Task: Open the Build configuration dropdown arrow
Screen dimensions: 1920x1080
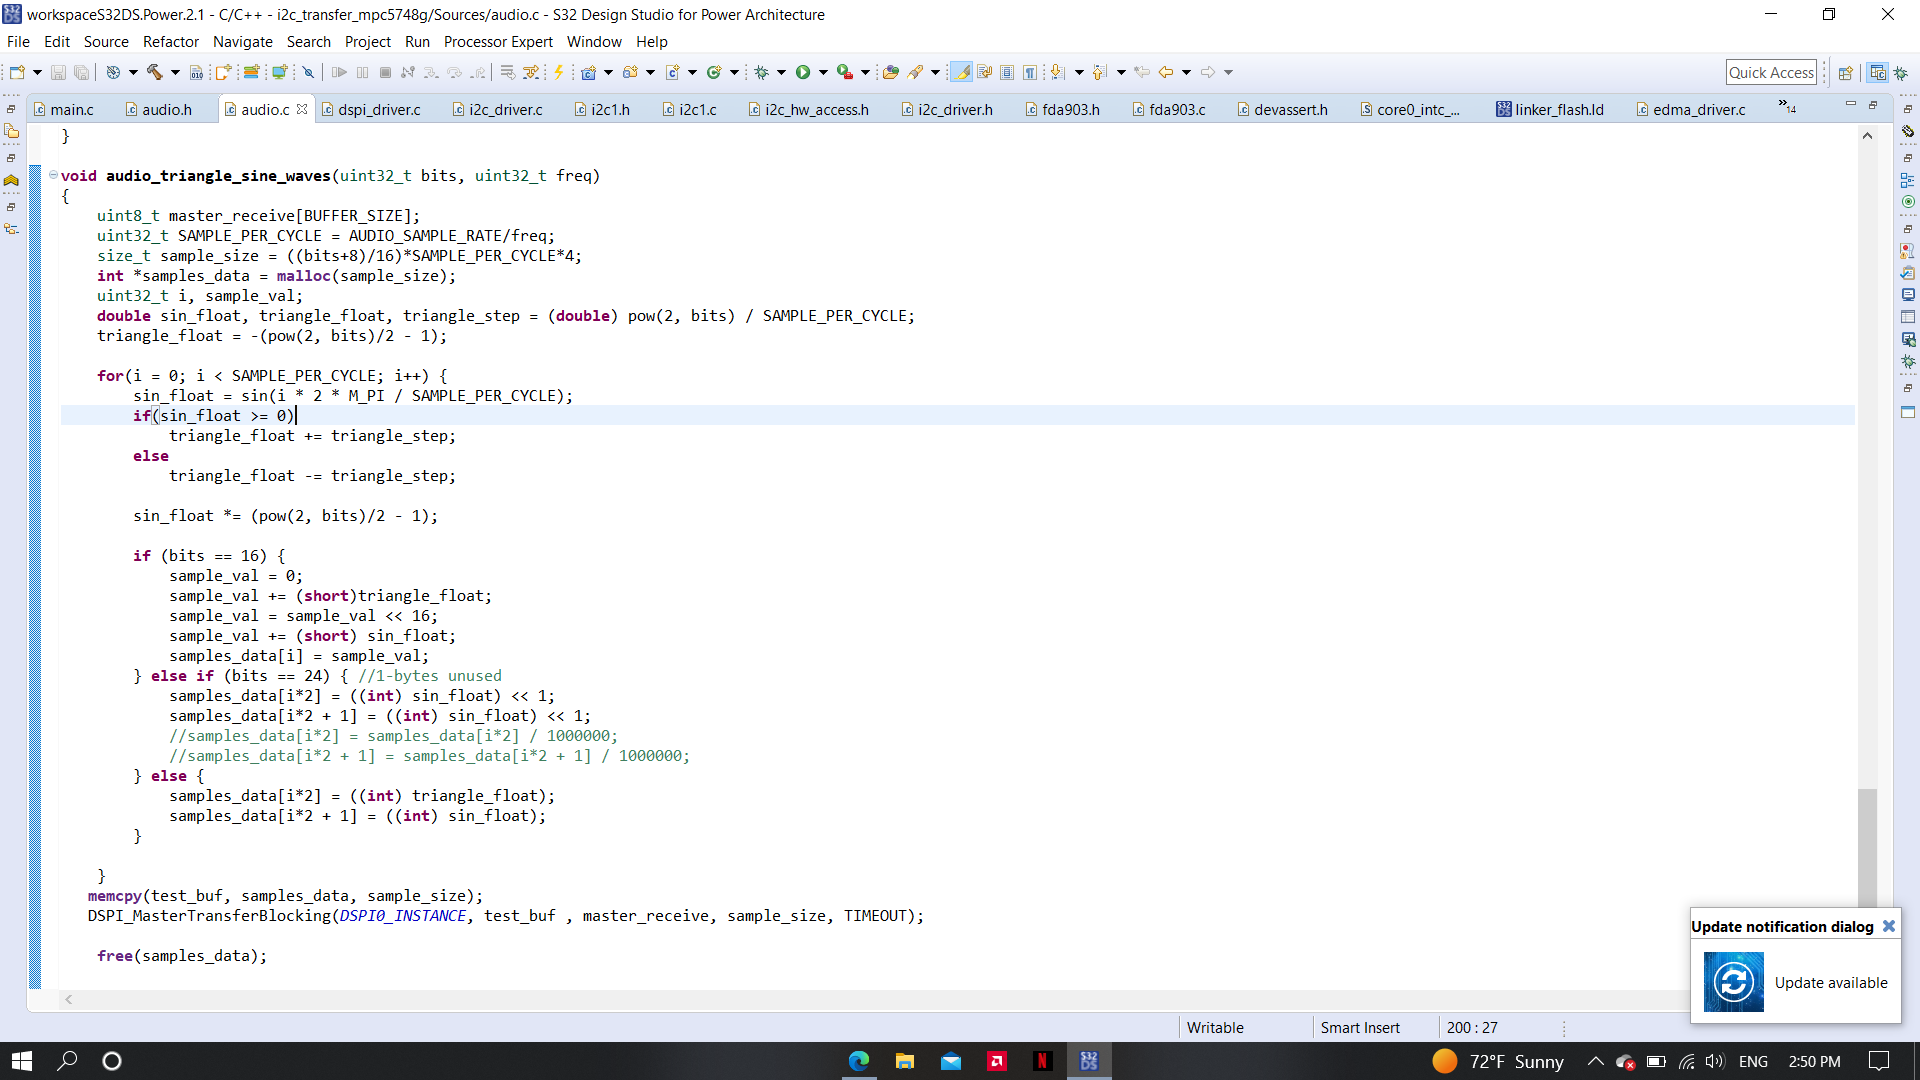Action: point(175,72)
